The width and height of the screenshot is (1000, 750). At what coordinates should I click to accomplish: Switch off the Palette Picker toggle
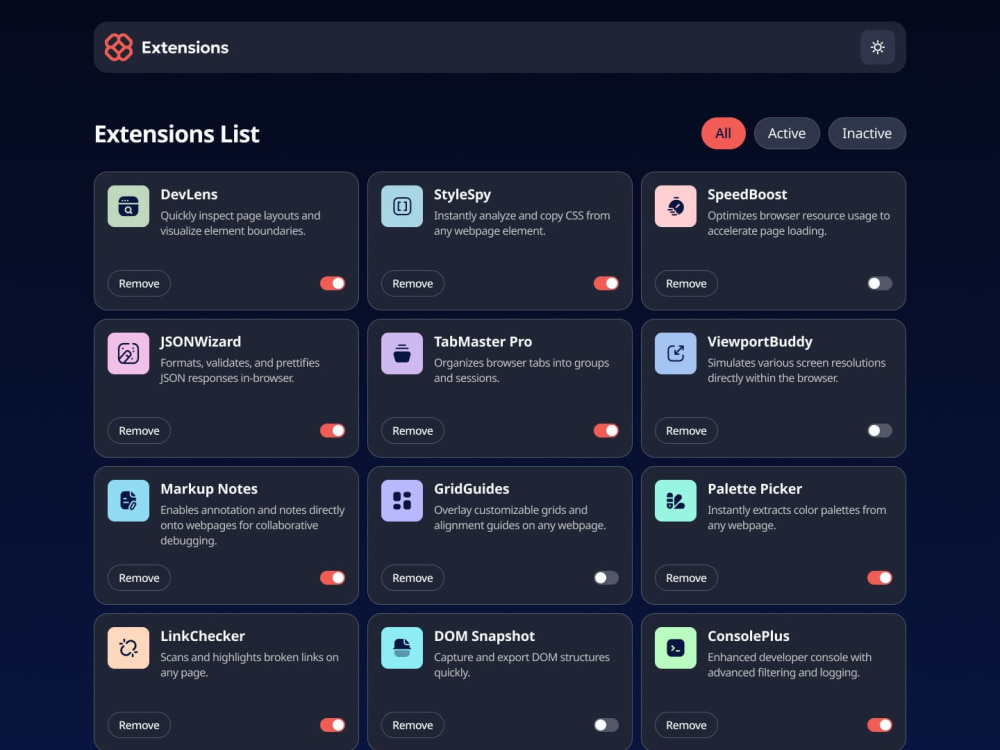coord(879,578)
